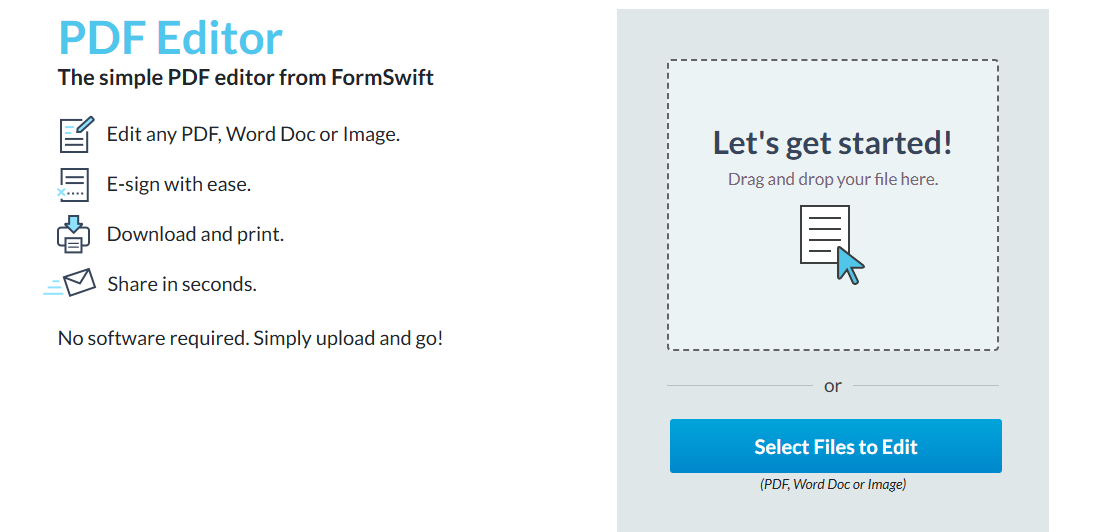Click the 'or' divider text
Viewport: 1106px width, 532px height.
833,386
